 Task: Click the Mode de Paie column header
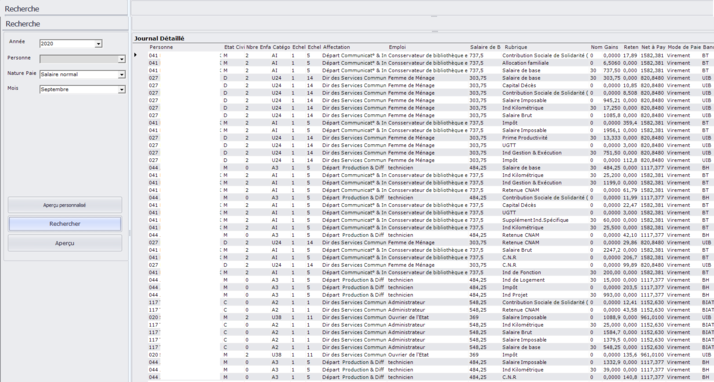click(x=683, y=47)
